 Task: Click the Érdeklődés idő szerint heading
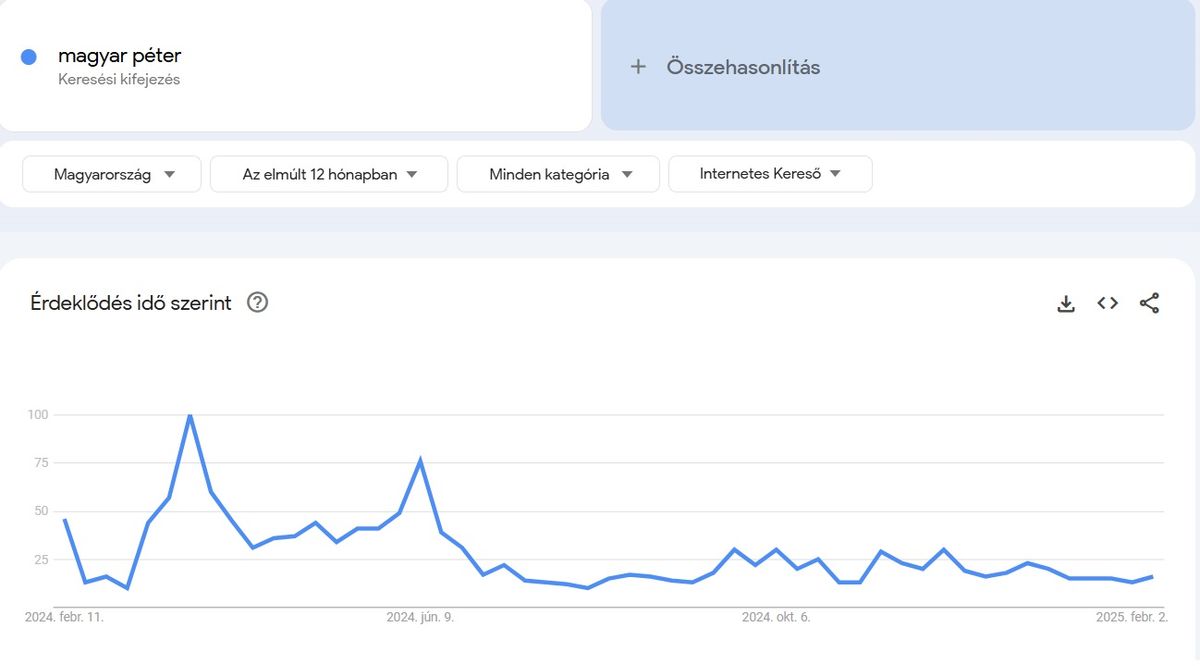131,303
